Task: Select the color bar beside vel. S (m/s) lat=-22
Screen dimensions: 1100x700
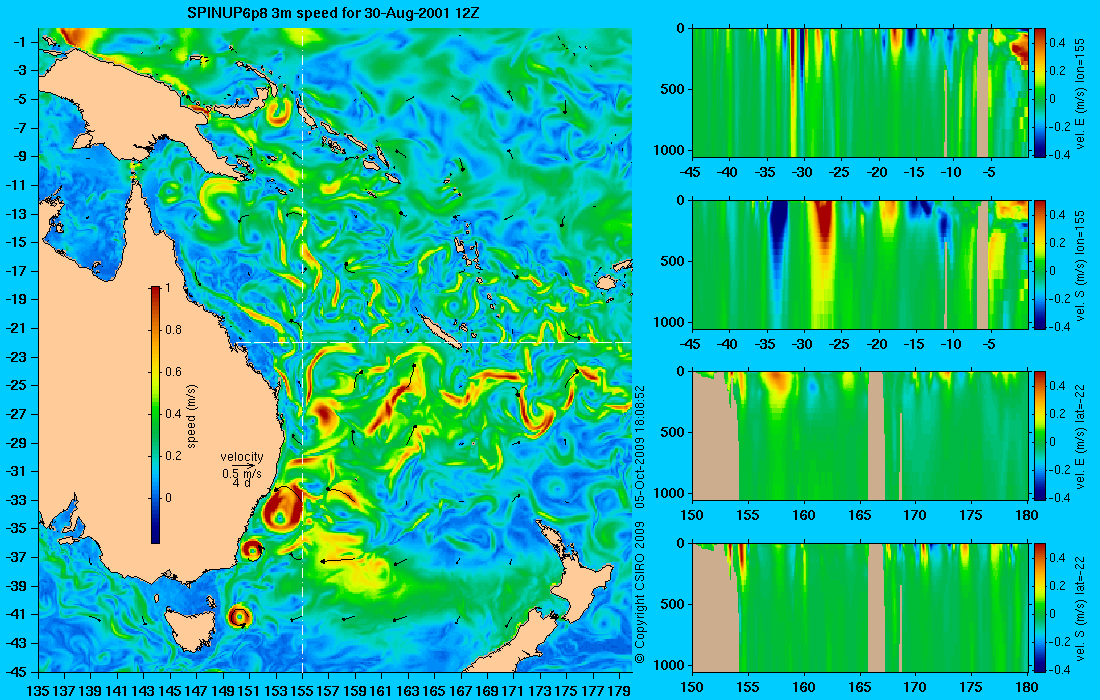Action: coord(1040,607)
